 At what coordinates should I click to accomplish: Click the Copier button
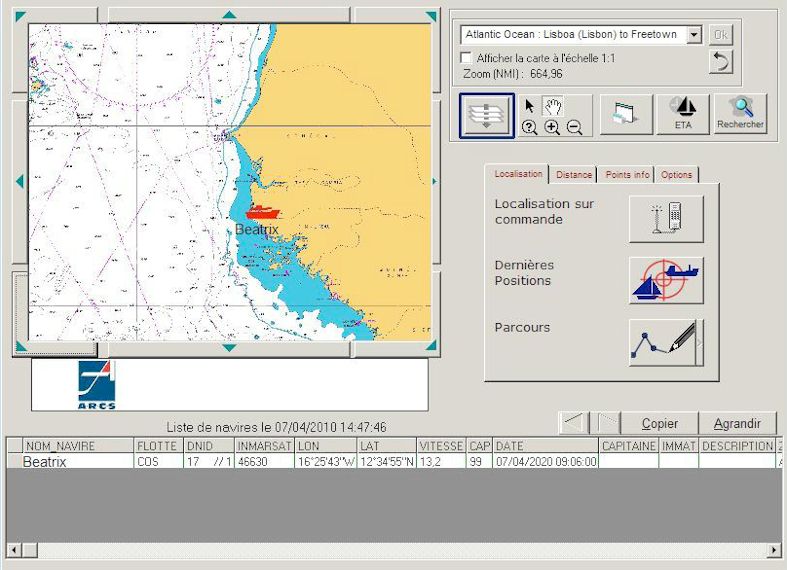pyautogui.click(x=660, y=423)
